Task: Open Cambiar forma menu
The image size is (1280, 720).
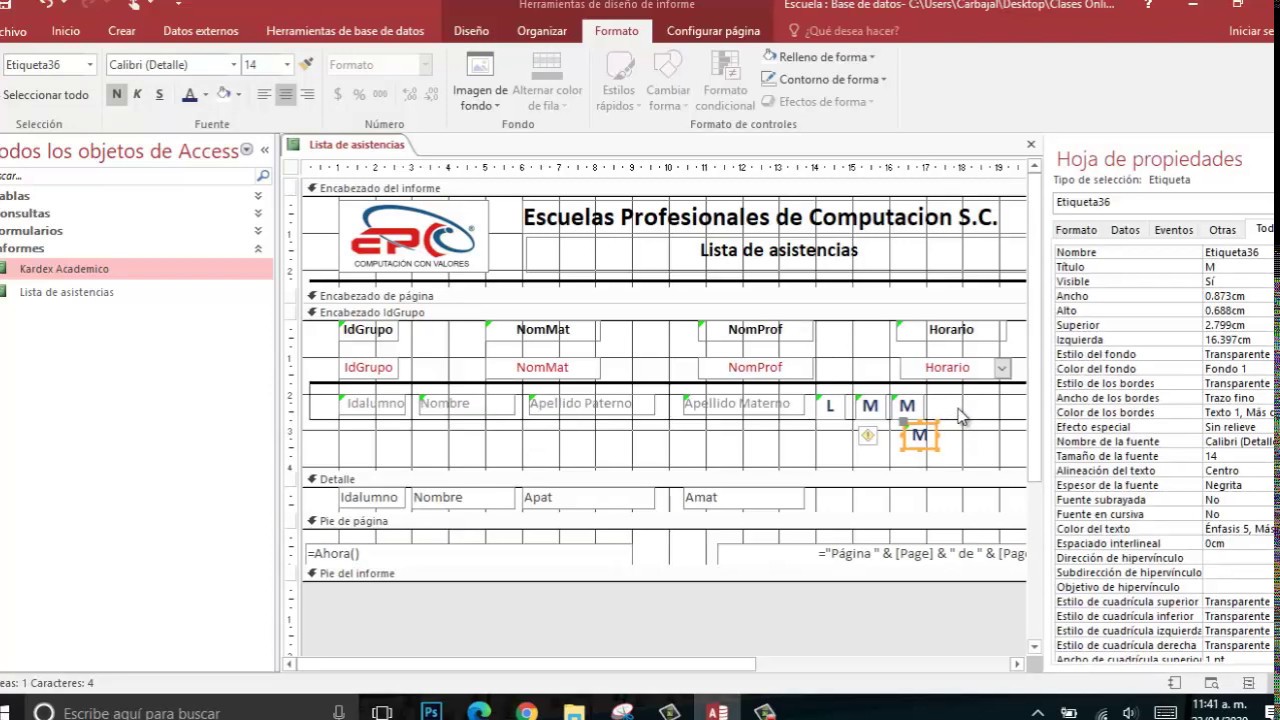Action: coord(668,83)
